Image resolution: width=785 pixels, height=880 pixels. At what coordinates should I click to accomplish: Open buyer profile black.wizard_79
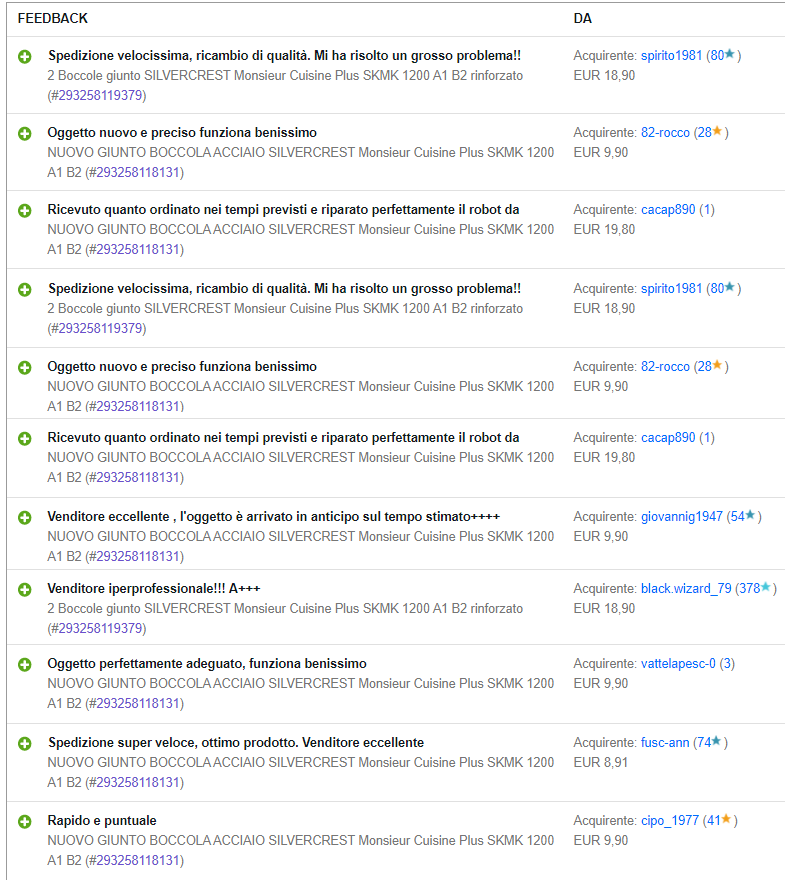pyautogui.click(x=686, y=588)
